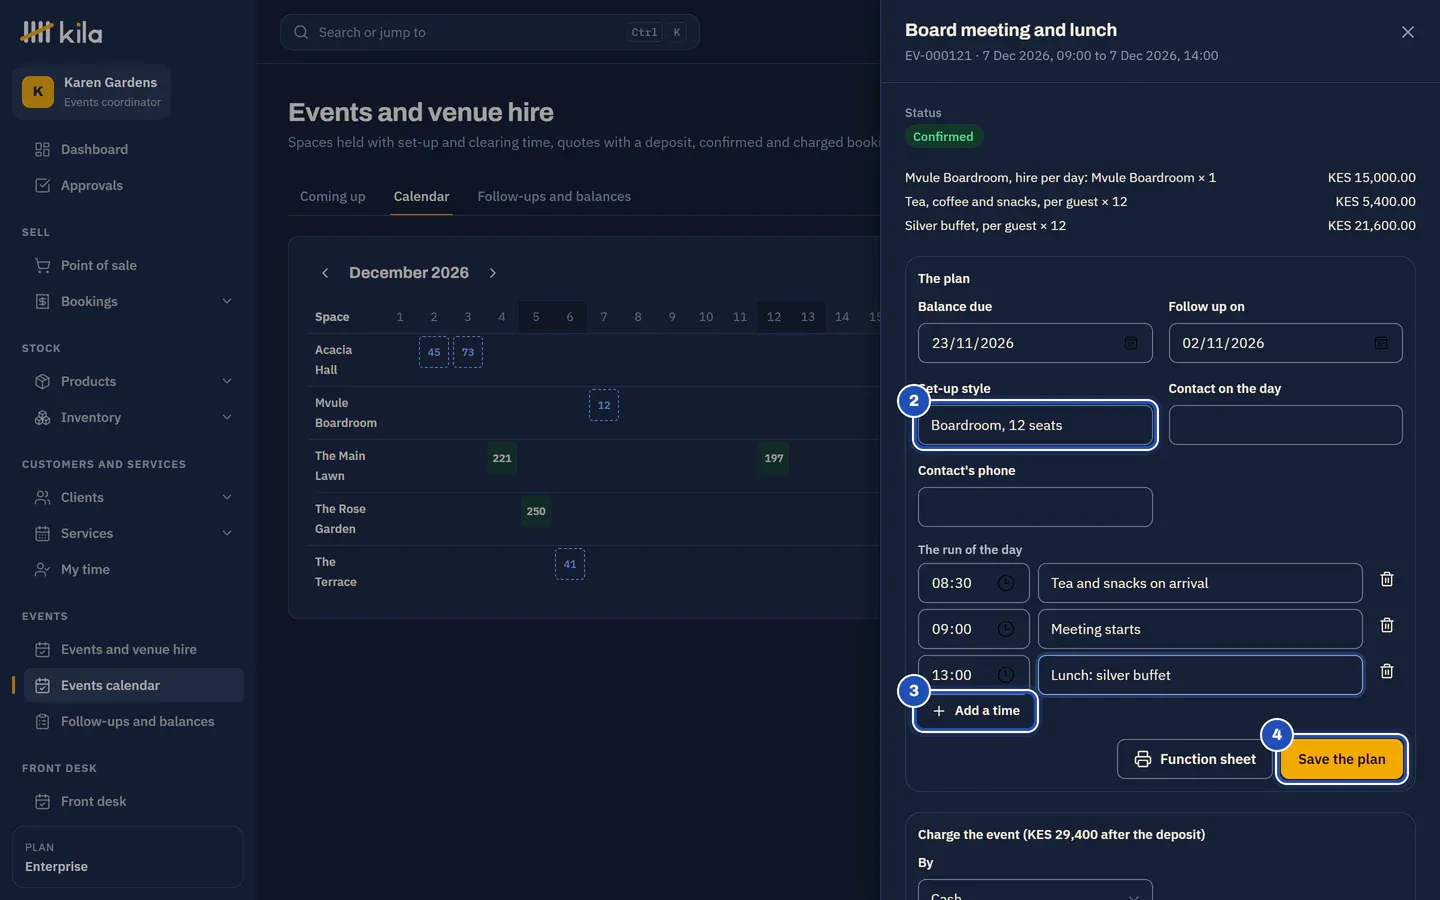Open the 12 booking on Mvule Boardroom
Image resolution: width=1440 pixels, height=900 pixels.
click(604, 406)
